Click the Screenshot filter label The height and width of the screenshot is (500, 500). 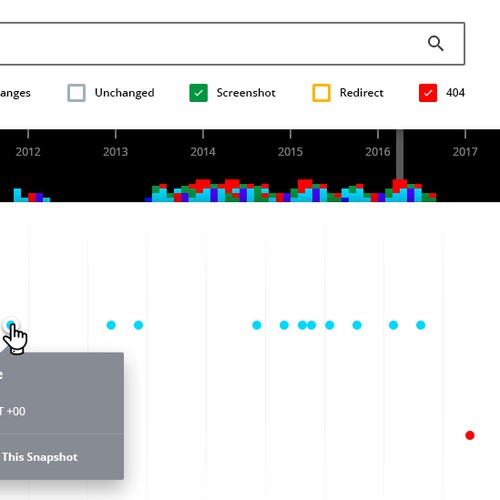(246, 93)
